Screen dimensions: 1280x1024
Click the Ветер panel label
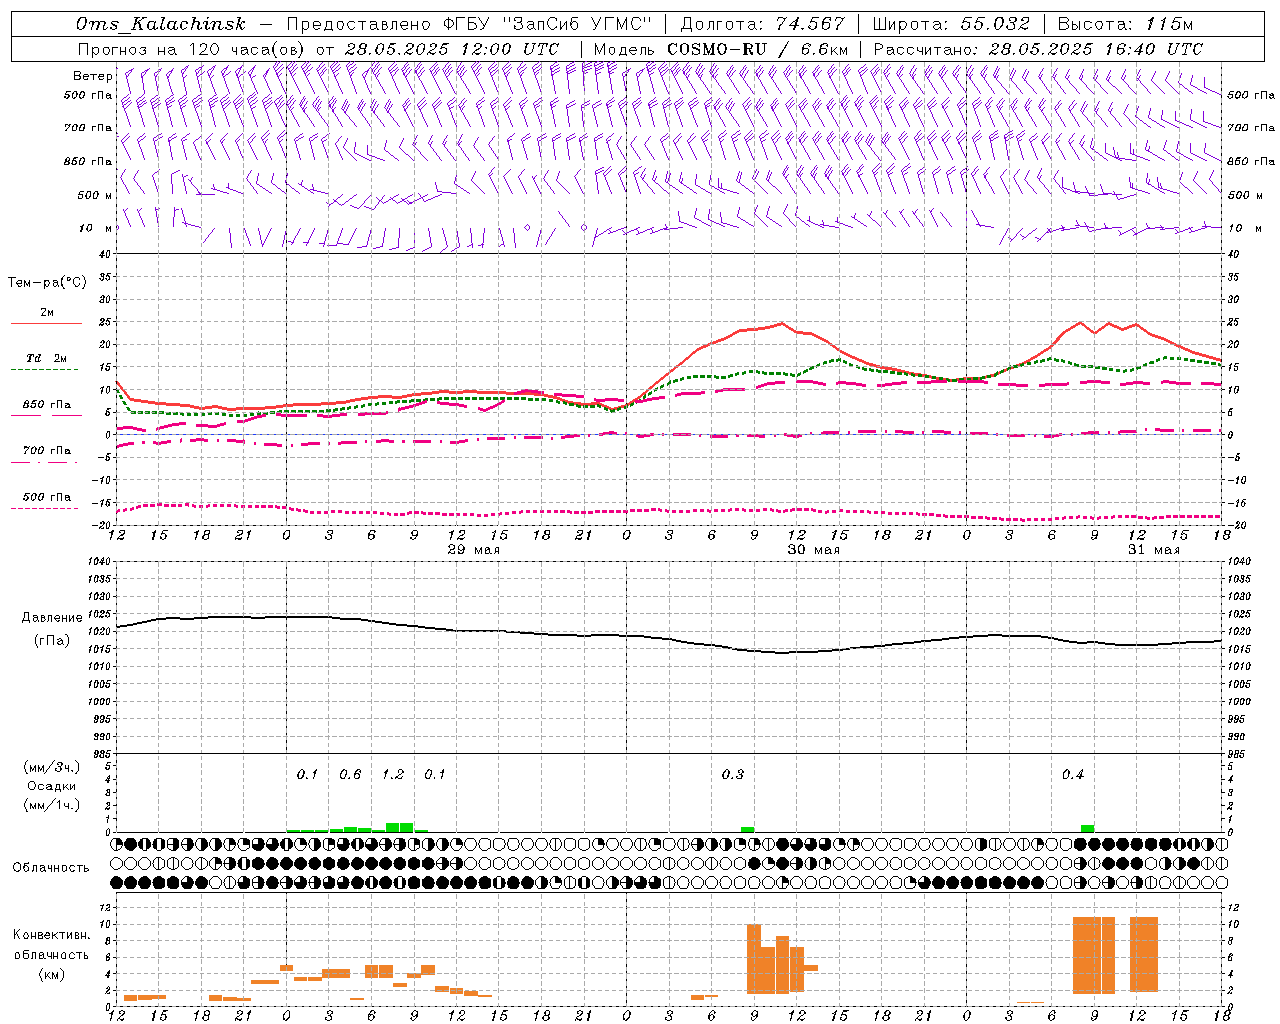93,76
